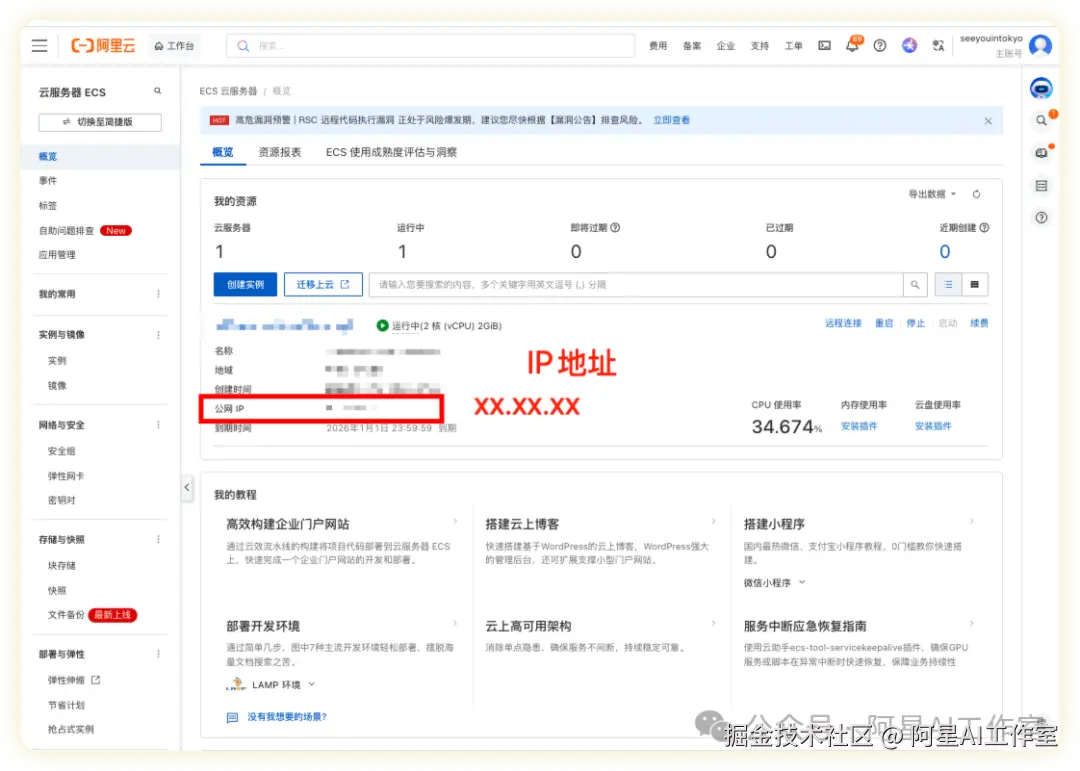Select 概览 in the sidebar
The width and height of the screenshot is (1080, 771).
point(48,156)
